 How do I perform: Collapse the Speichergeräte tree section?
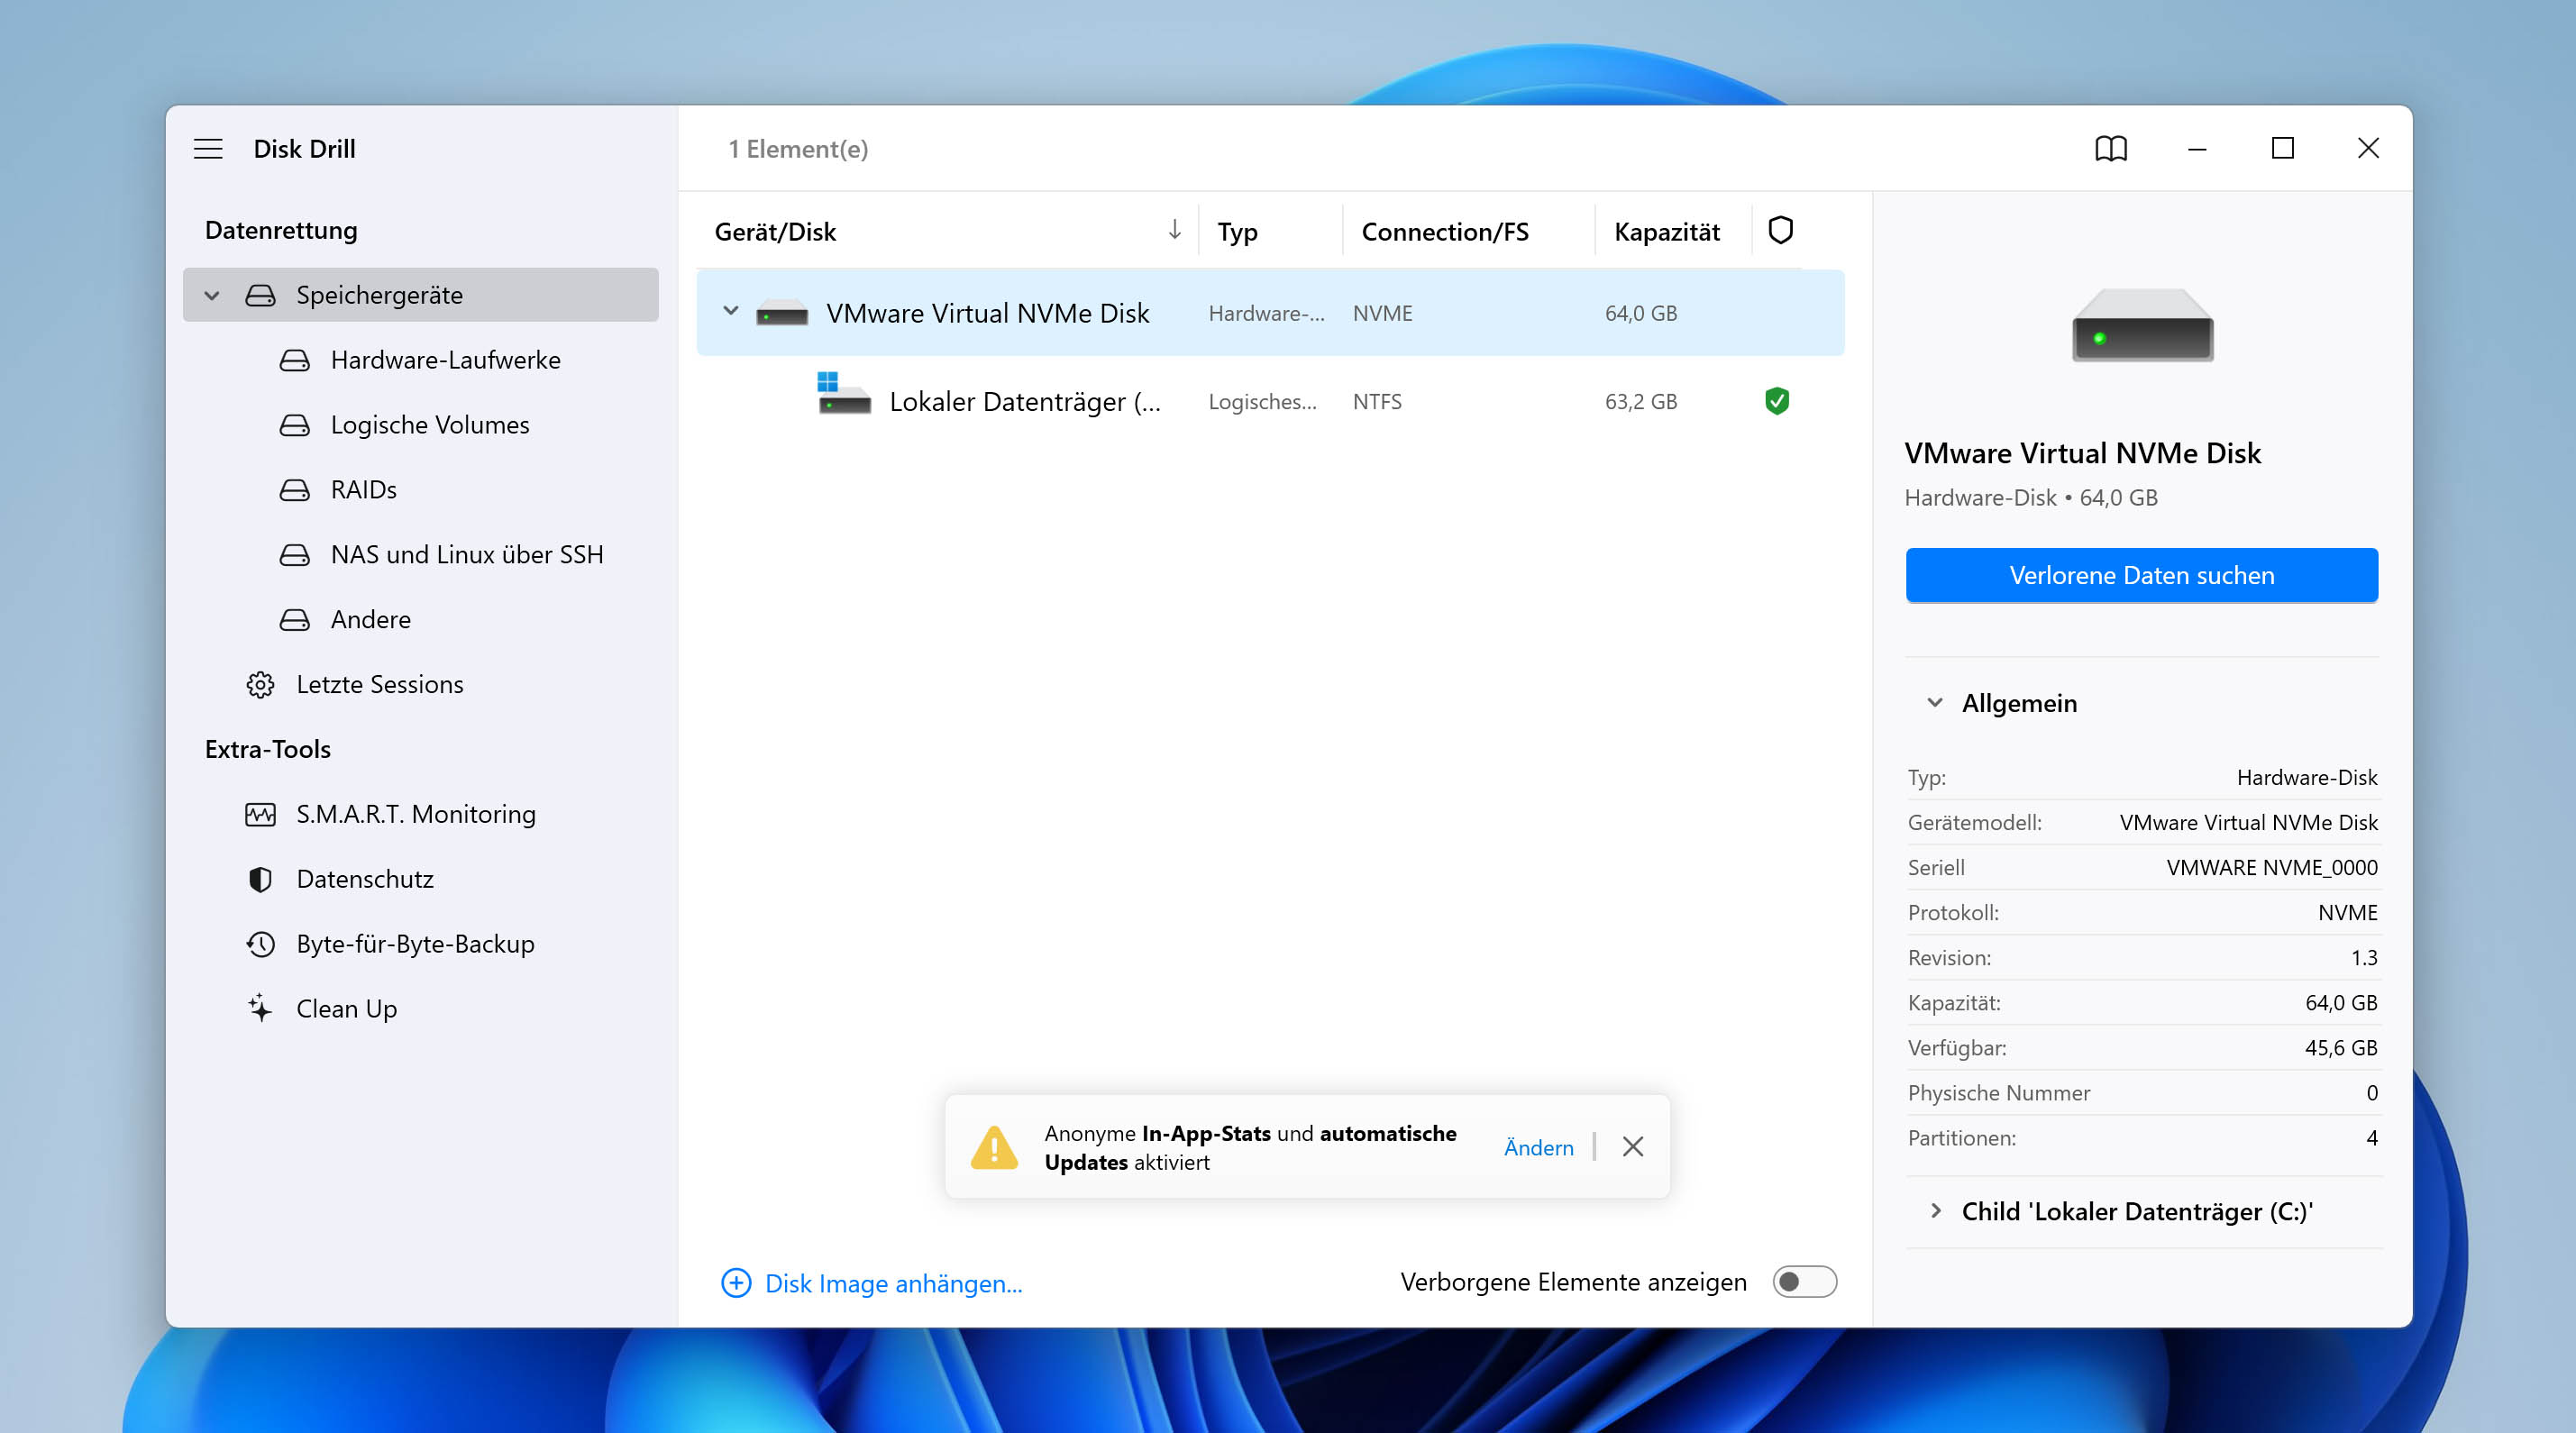(212, 295)
